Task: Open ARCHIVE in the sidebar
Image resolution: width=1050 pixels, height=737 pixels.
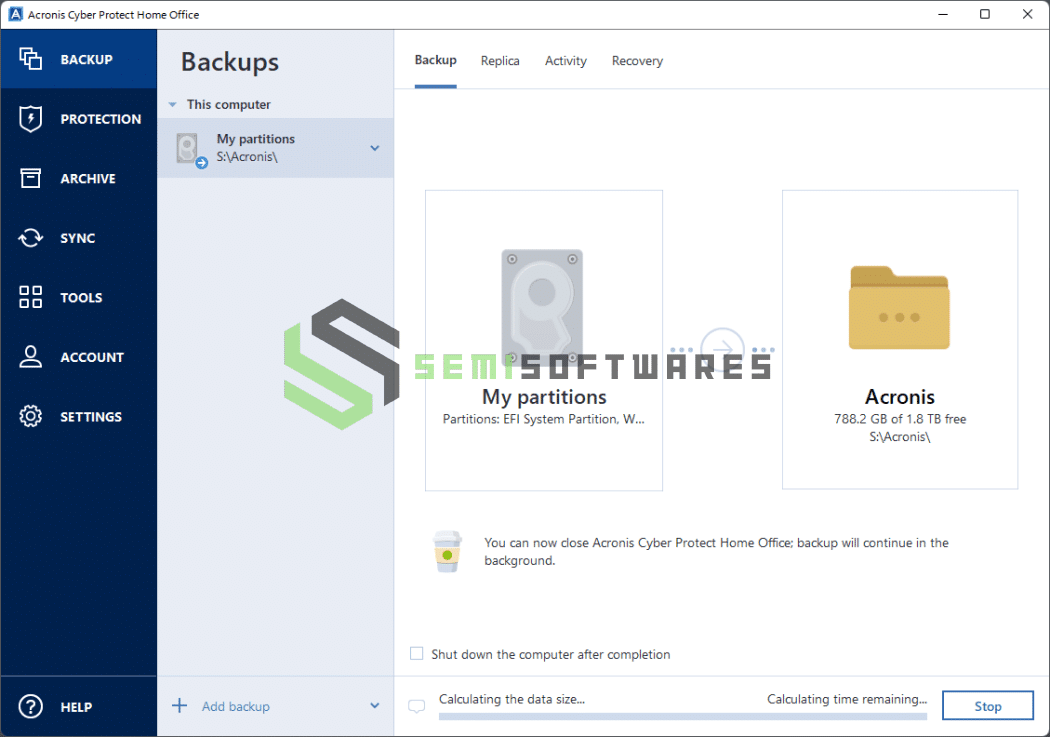Action: (x=79, y=178)
